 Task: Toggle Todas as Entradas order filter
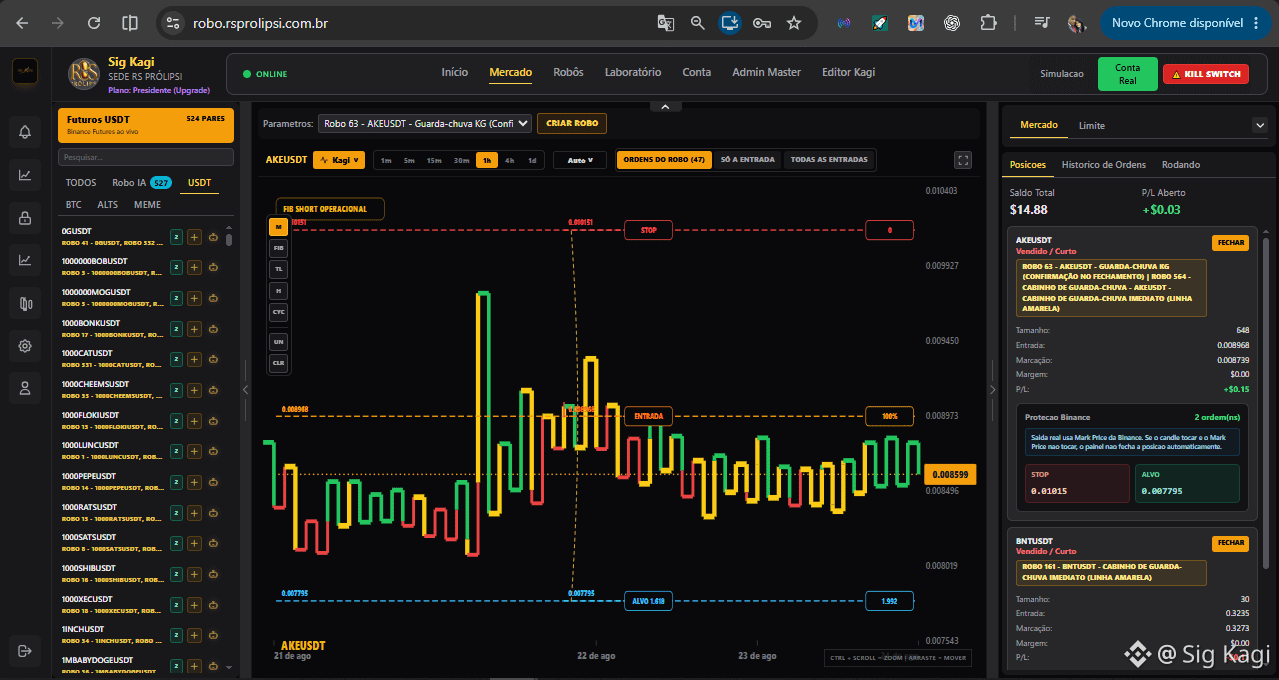point(829,160)
